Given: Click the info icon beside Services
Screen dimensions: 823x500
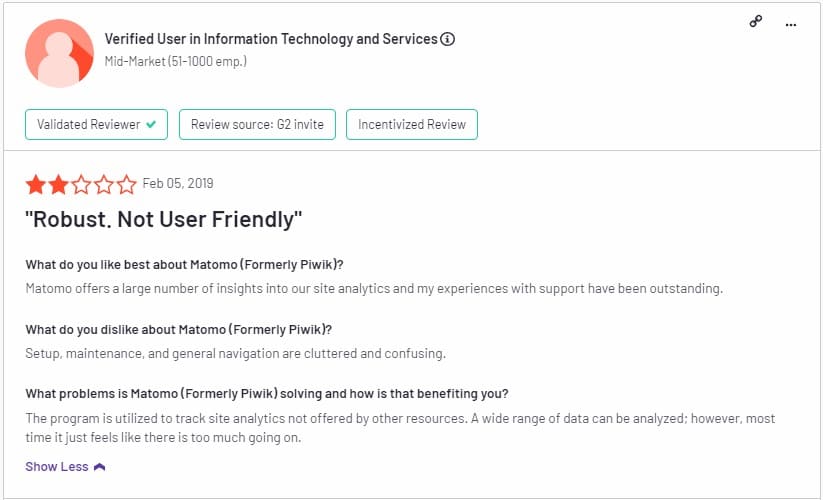Looking at the screenshot, I should 447,39.
